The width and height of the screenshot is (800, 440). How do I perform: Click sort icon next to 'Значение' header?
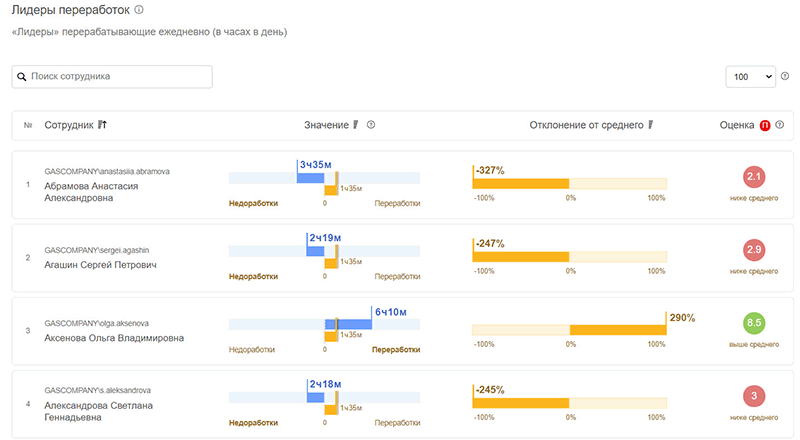[x=355, y=125]
